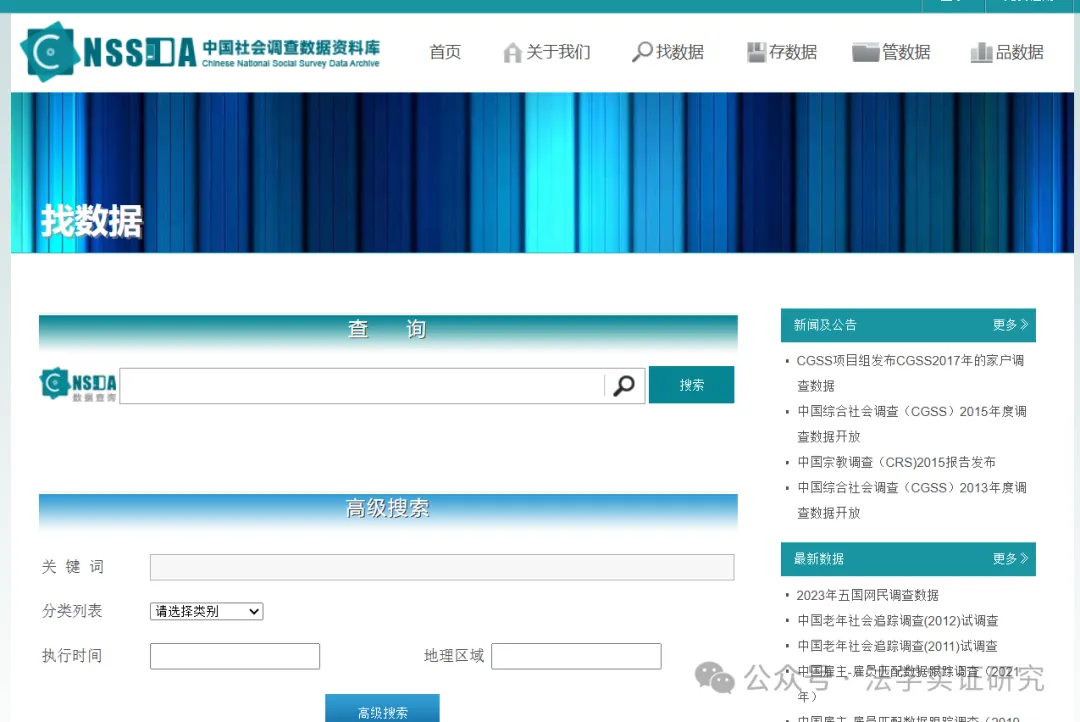The height and width of the screenshot is (722, 1080).
Task: Click 更多 in the 新闻及公告 header
Action: [1010, 324]
